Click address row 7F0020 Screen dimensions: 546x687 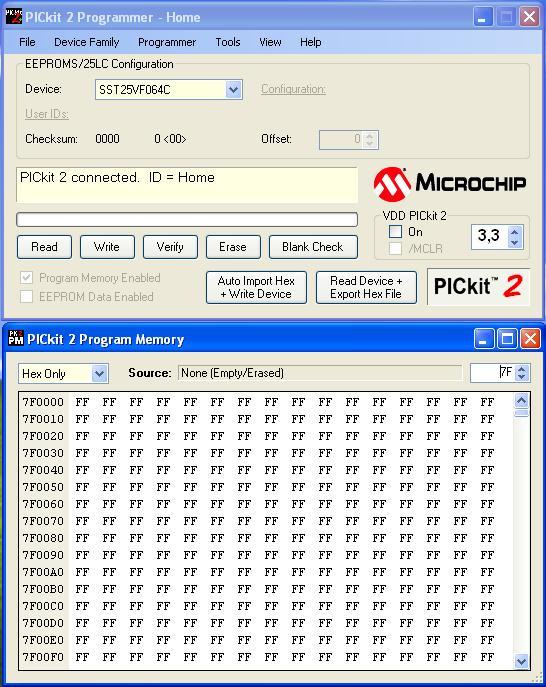[x=43, y=436]
